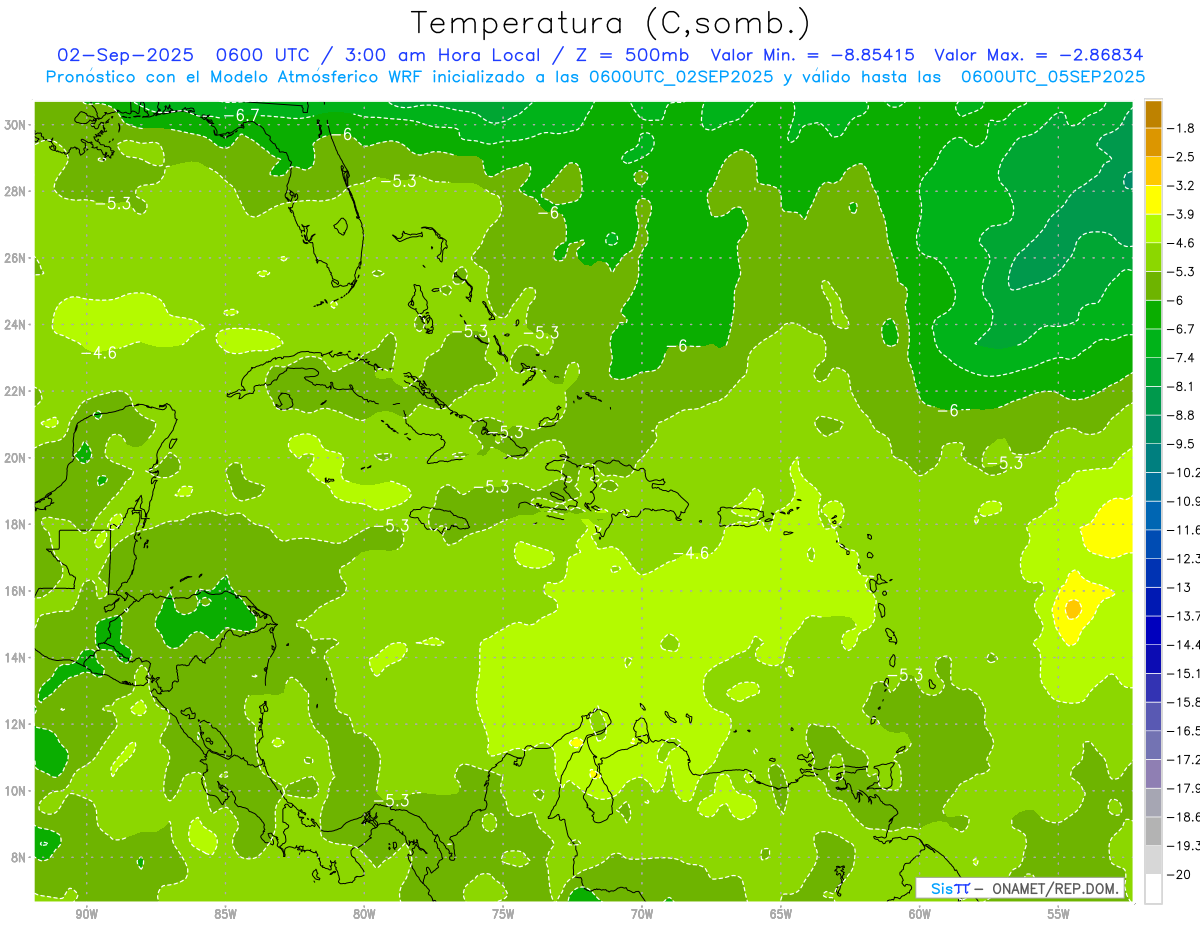Click the 24N latitude label
Screen dimensions: 1200x927
[x=17, y=325]
